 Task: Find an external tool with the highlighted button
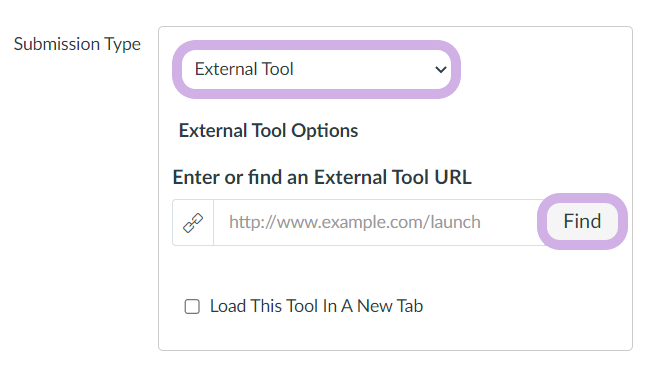pos(582,222)
